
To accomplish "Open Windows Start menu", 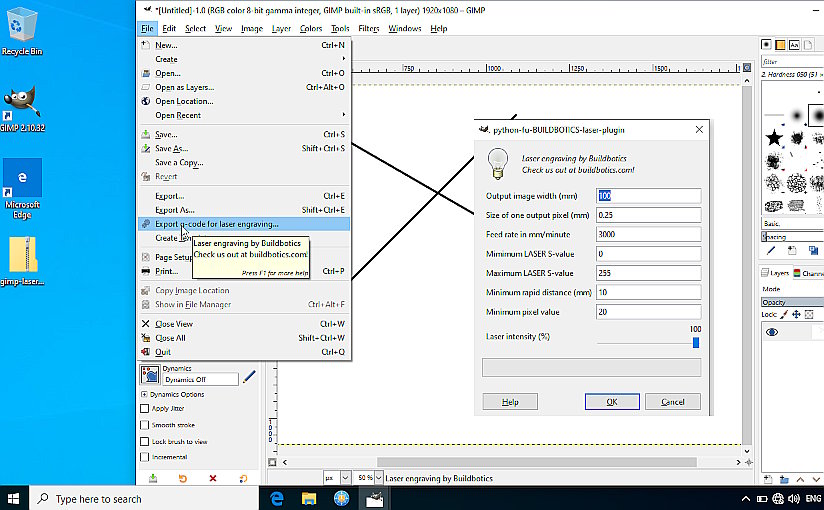I will 14,498.
